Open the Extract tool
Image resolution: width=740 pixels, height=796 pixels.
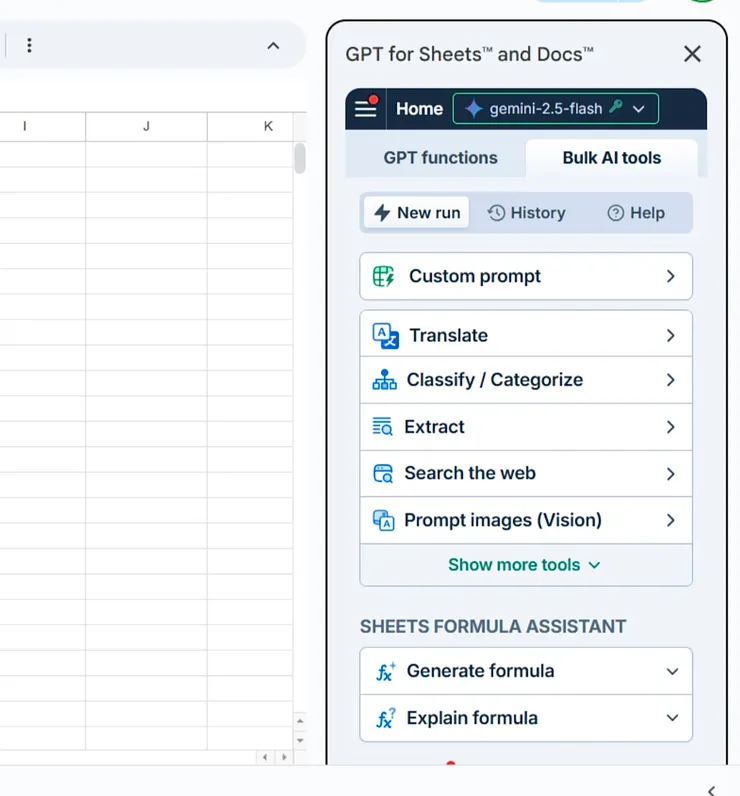click(526, 427)
